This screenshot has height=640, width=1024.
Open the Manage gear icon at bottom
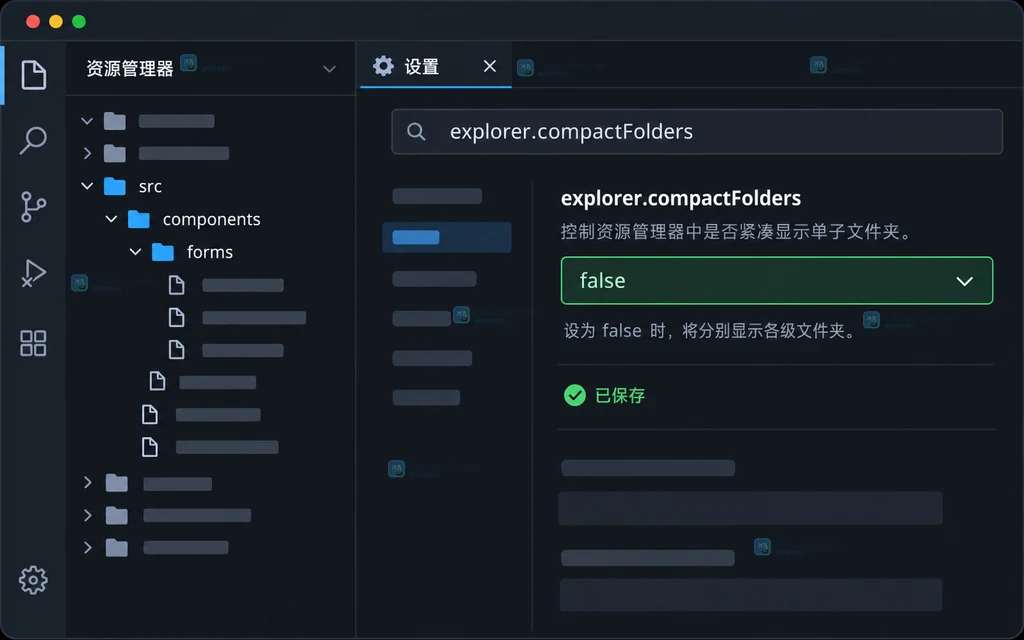[33, 580]
